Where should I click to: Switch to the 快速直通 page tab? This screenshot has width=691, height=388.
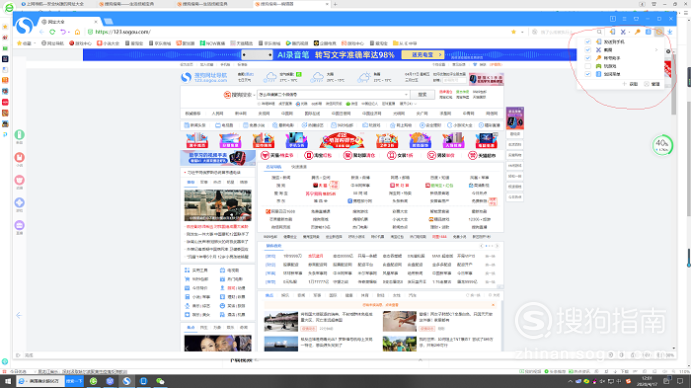(x=299, y=167)
